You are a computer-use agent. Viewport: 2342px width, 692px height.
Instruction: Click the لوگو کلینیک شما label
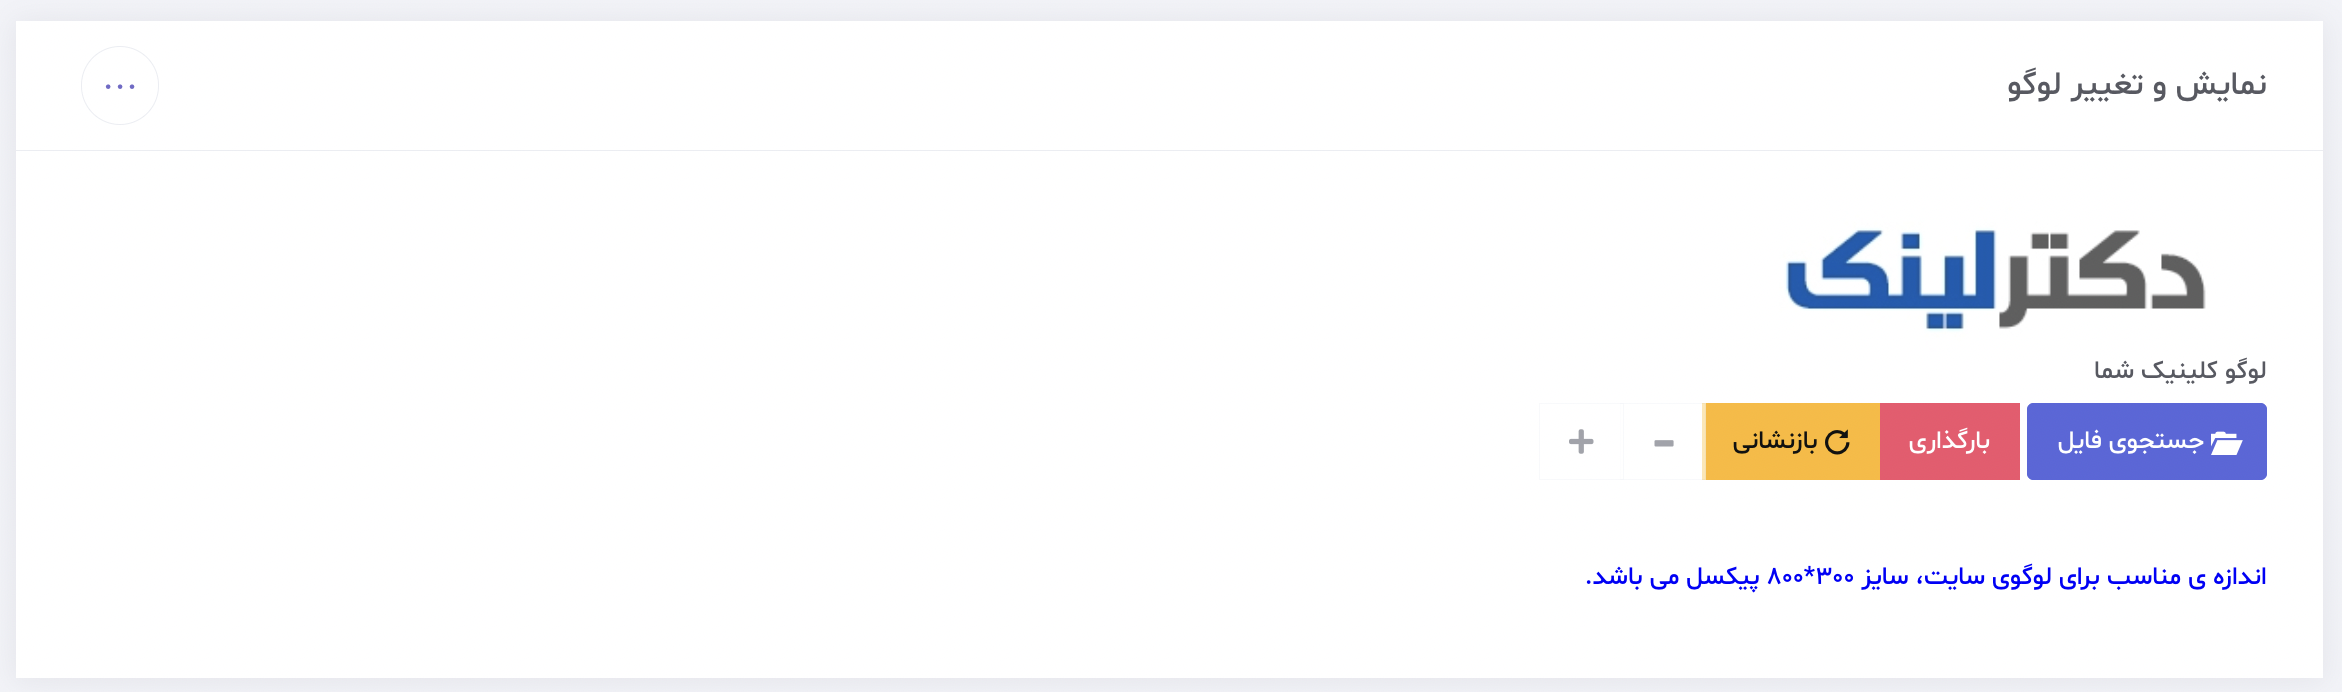(2180, 370)
